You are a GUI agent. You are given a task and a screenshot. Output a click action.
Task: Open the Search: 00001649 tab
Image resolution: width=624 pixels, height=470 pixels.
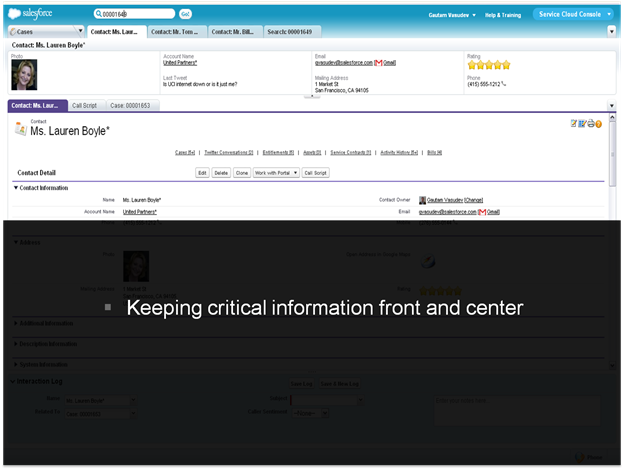pyautogui.click(x=291, y=31)
